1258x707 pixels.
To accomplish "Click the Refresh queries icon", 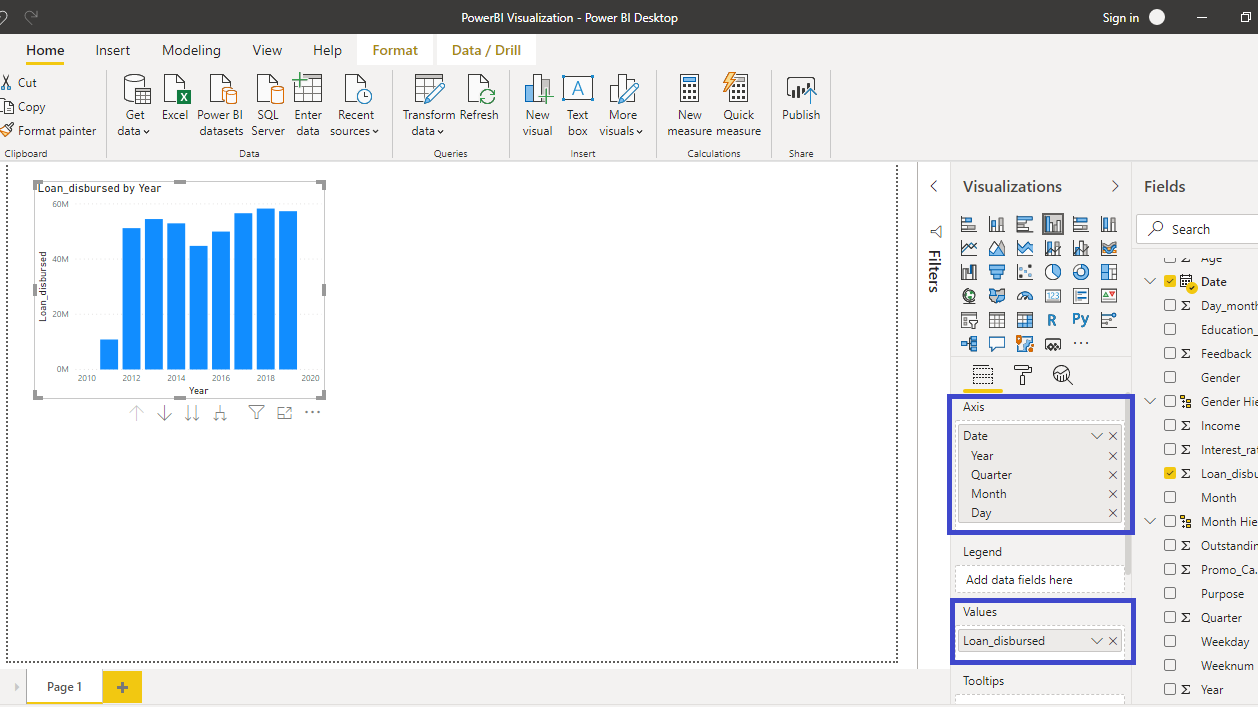I will [x=478, y=103].
